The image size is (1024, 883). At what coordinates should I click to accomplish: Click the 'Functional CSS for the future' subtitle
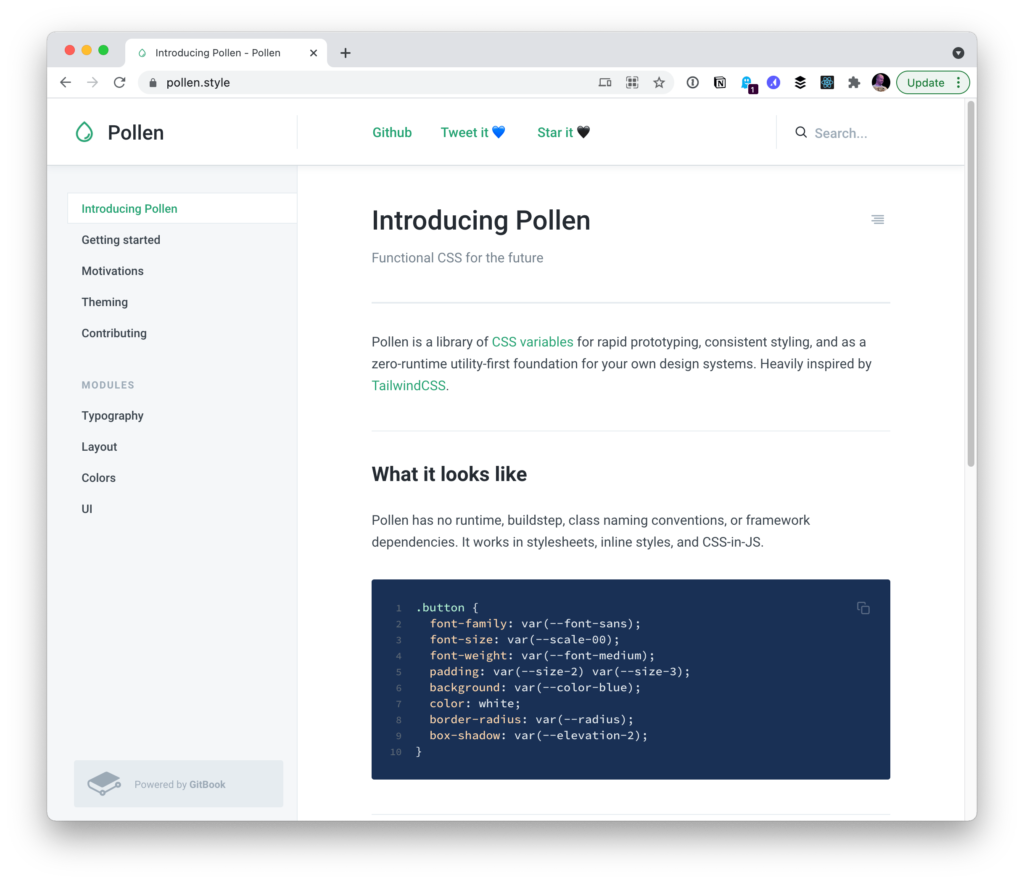pyautogui.click(x=457, y=258)
